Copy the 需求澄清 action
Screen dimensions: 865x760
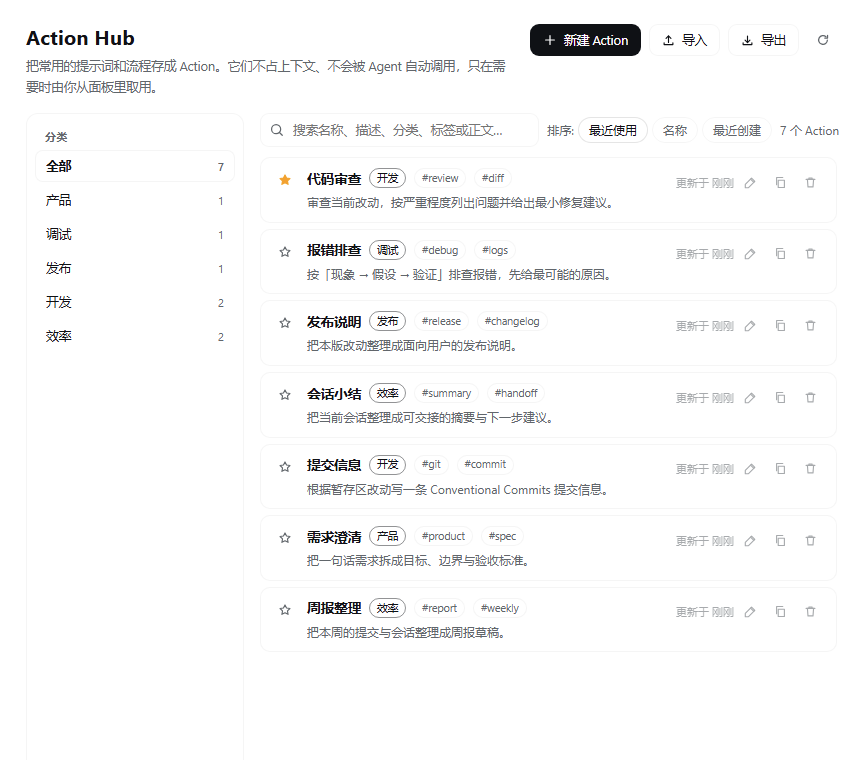tap(780, 540)
